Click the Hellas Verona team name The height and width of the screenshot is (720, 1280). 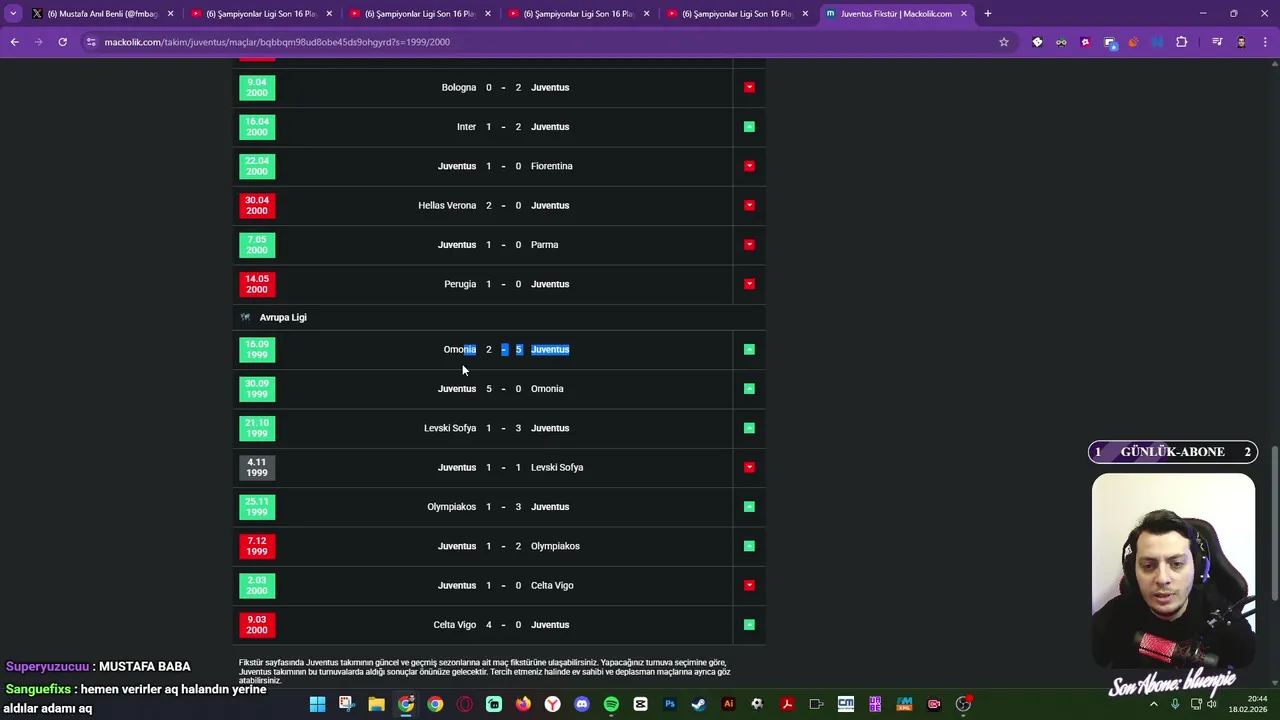447,205
